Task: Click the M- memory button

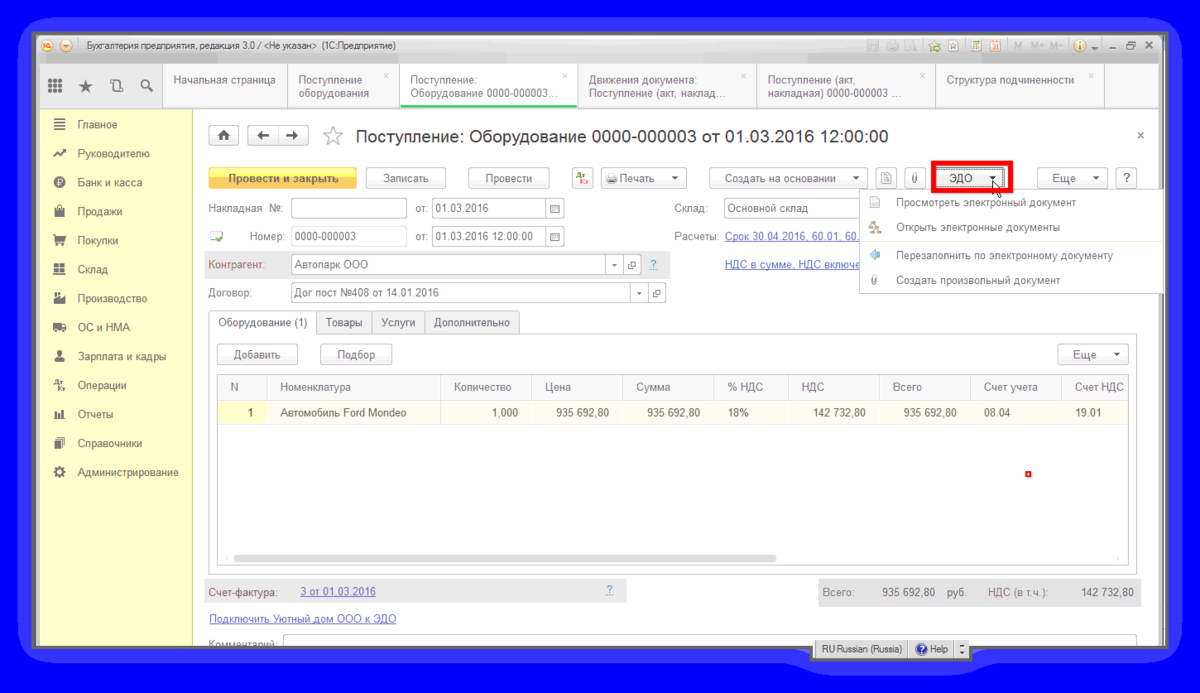Action: (x=1055, y=46)
